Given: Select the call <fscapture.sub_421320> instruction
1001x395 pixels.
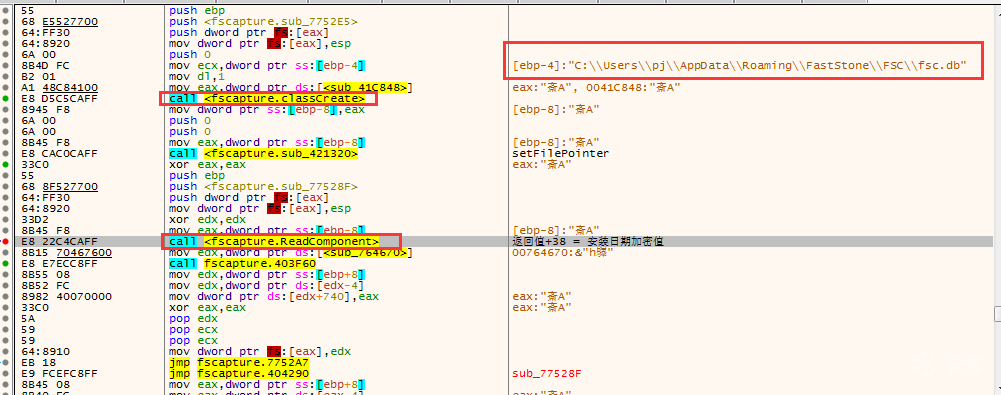Looking at the screenshot, I should [263, 154].
